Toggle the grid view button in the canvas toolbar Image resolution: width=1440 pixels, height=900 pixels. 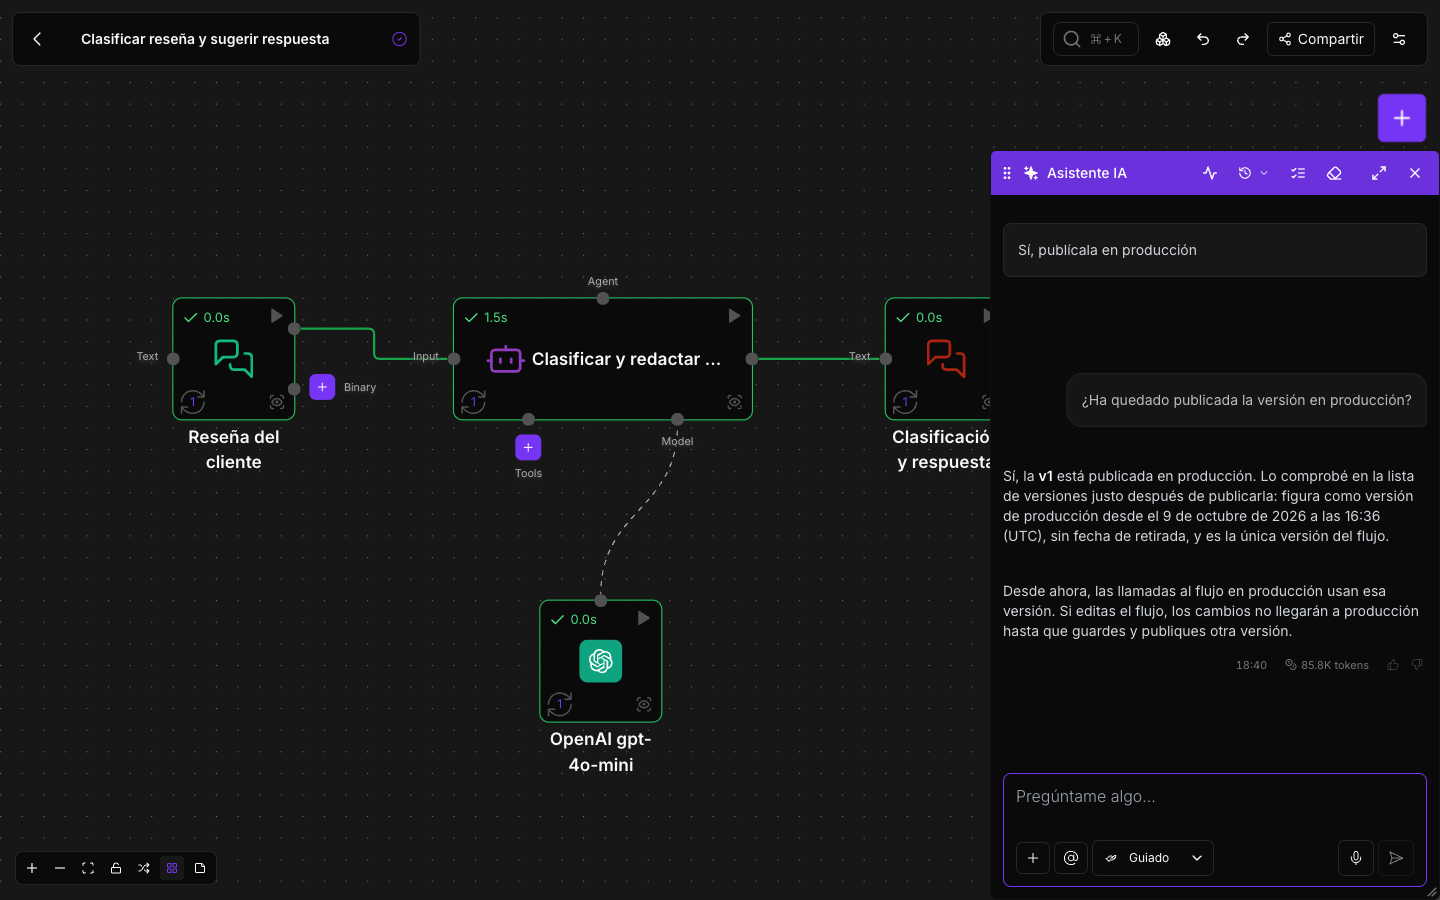coord(172,868)
